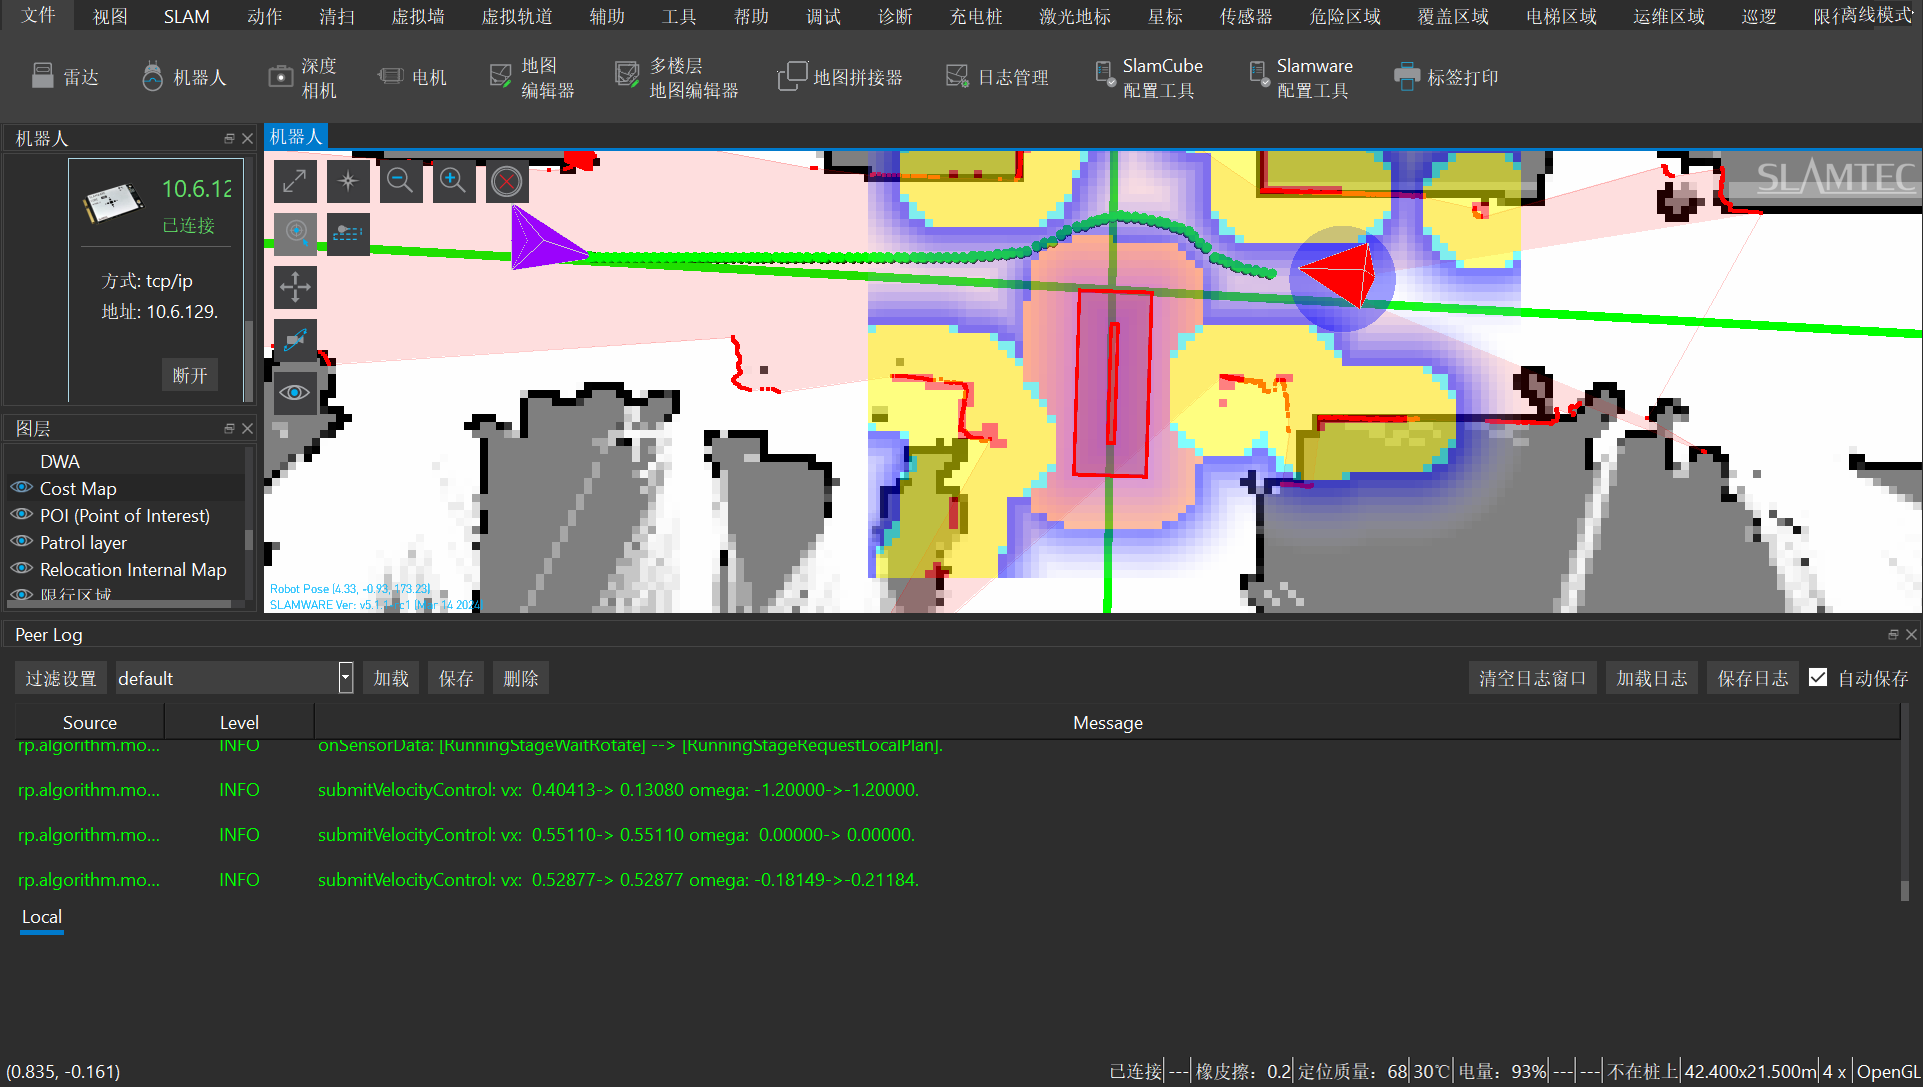Image resolution: width=1923 pixels, height=1087 pixels.
Task: Select the zoom out magnifier tool on map
Action: (401, 181)
